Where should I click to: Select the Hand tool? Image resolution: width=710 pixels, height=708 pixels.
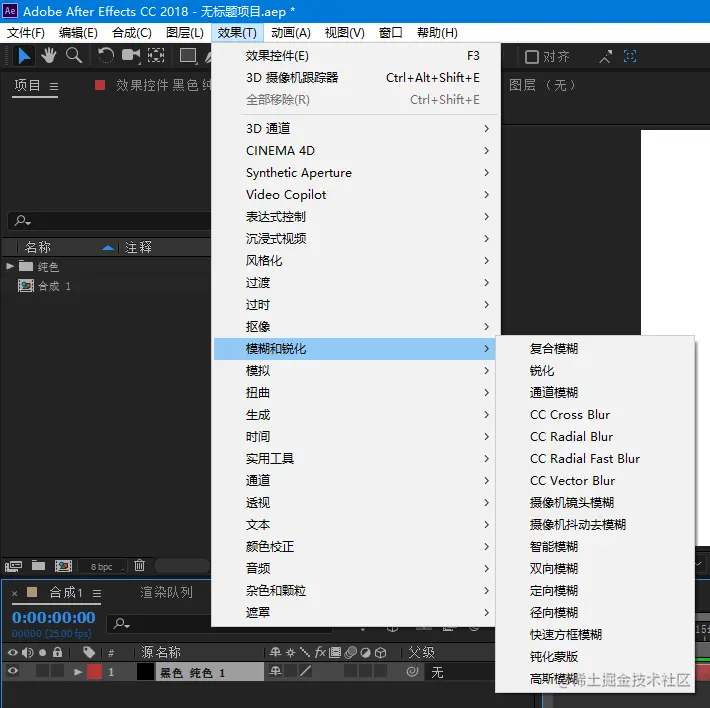48,56
